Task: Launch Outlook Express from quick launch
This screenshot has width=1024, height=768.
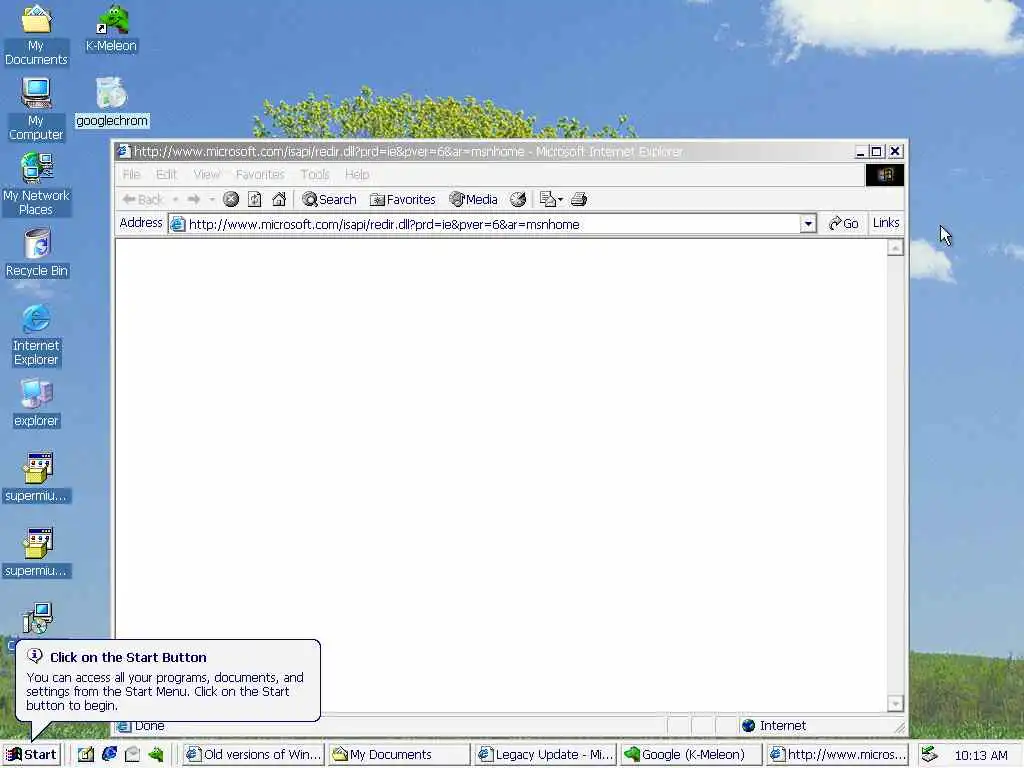Action: pyautogui.click(x=133, y=754)
